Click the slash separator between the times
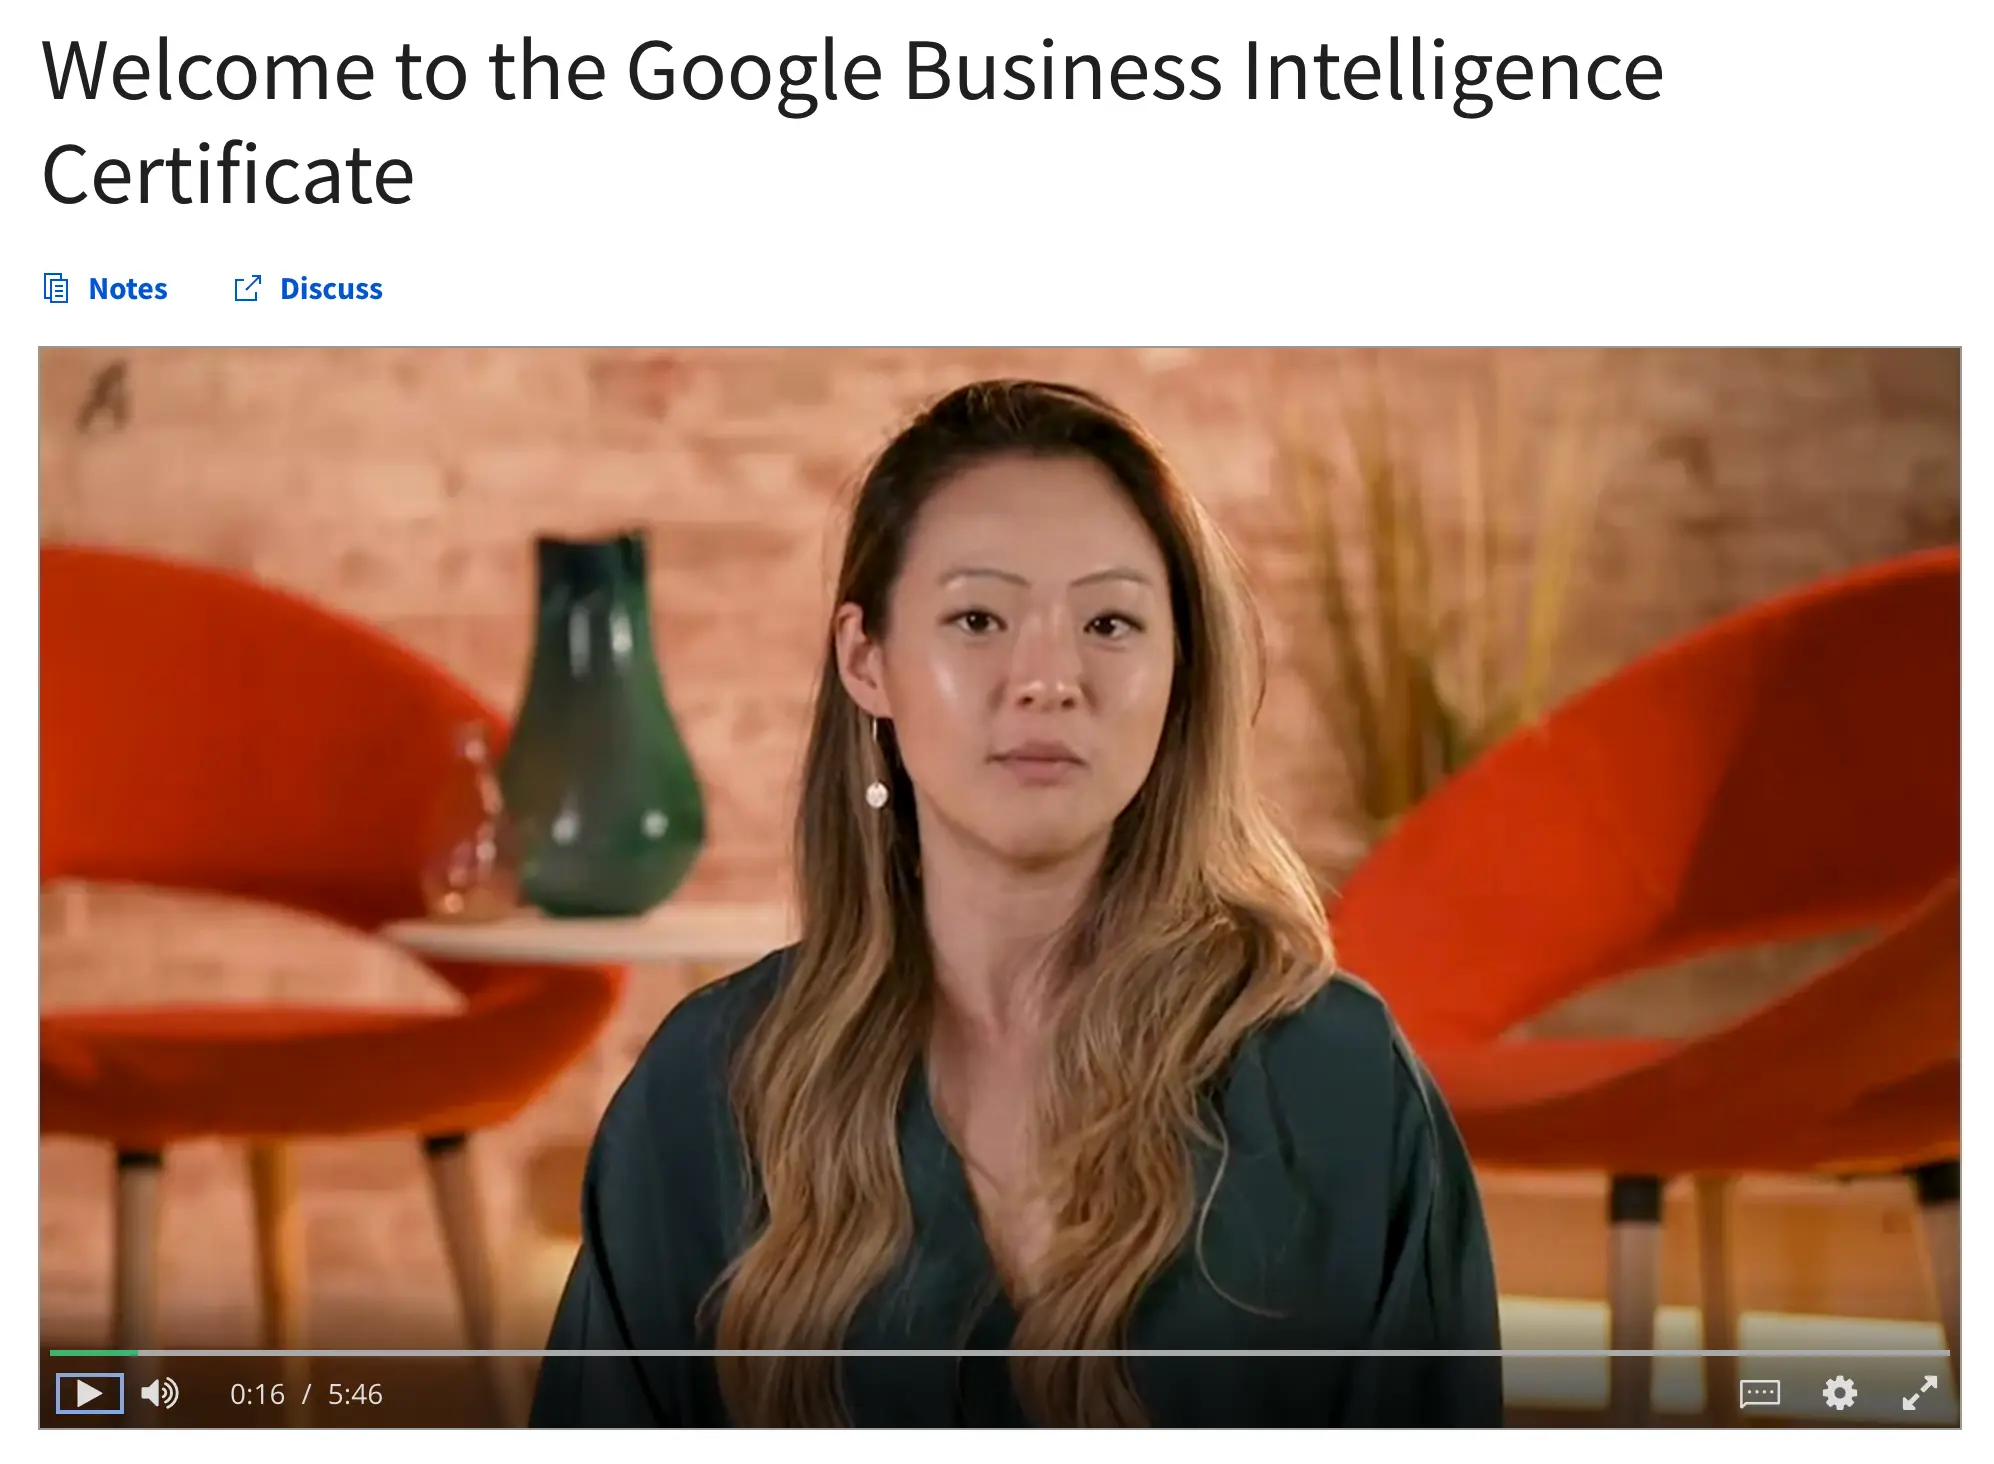1994x1464 pixels. 307,1394
